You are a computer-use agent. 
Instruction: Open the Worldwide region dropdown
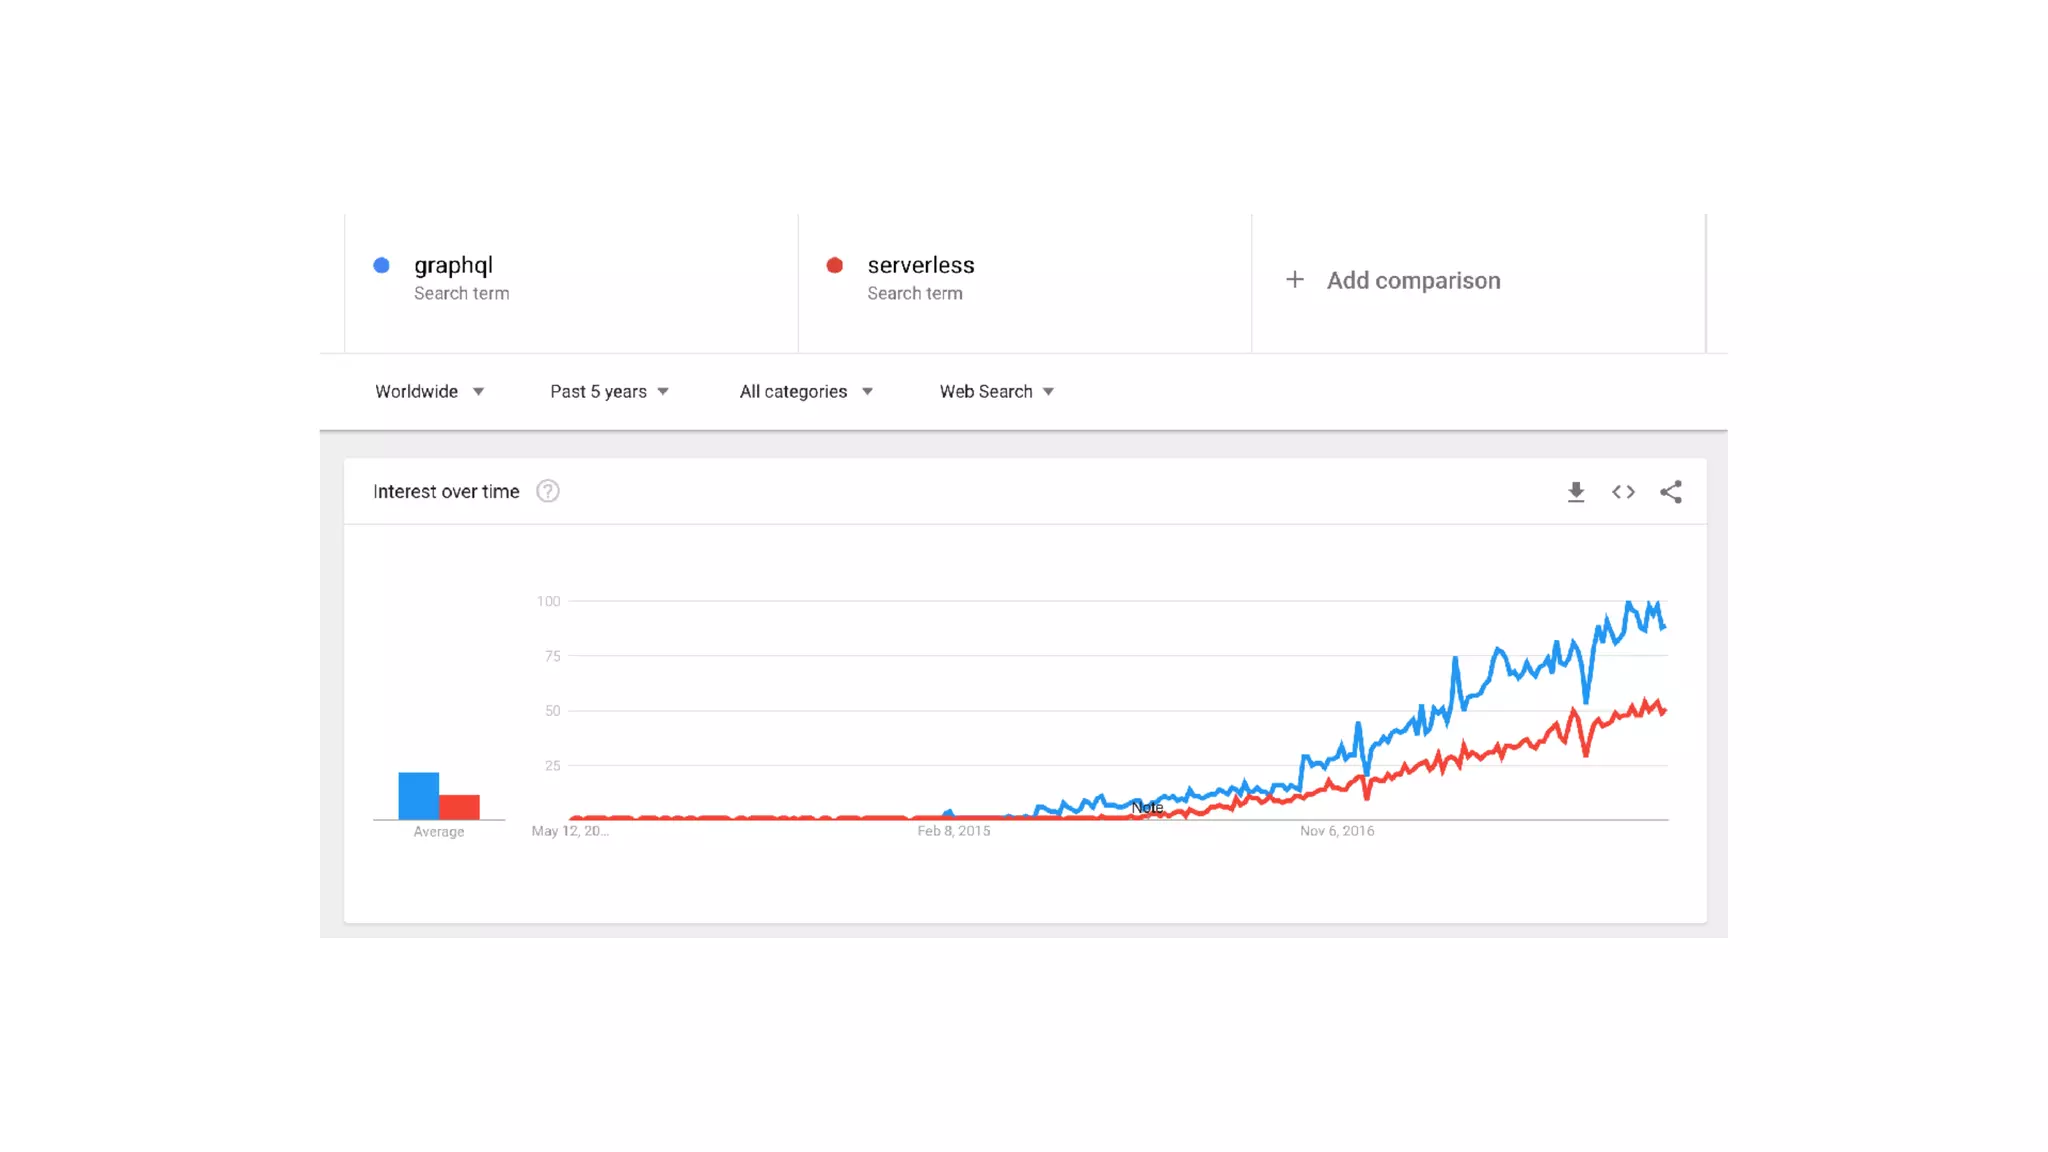(x=429, y=391)
